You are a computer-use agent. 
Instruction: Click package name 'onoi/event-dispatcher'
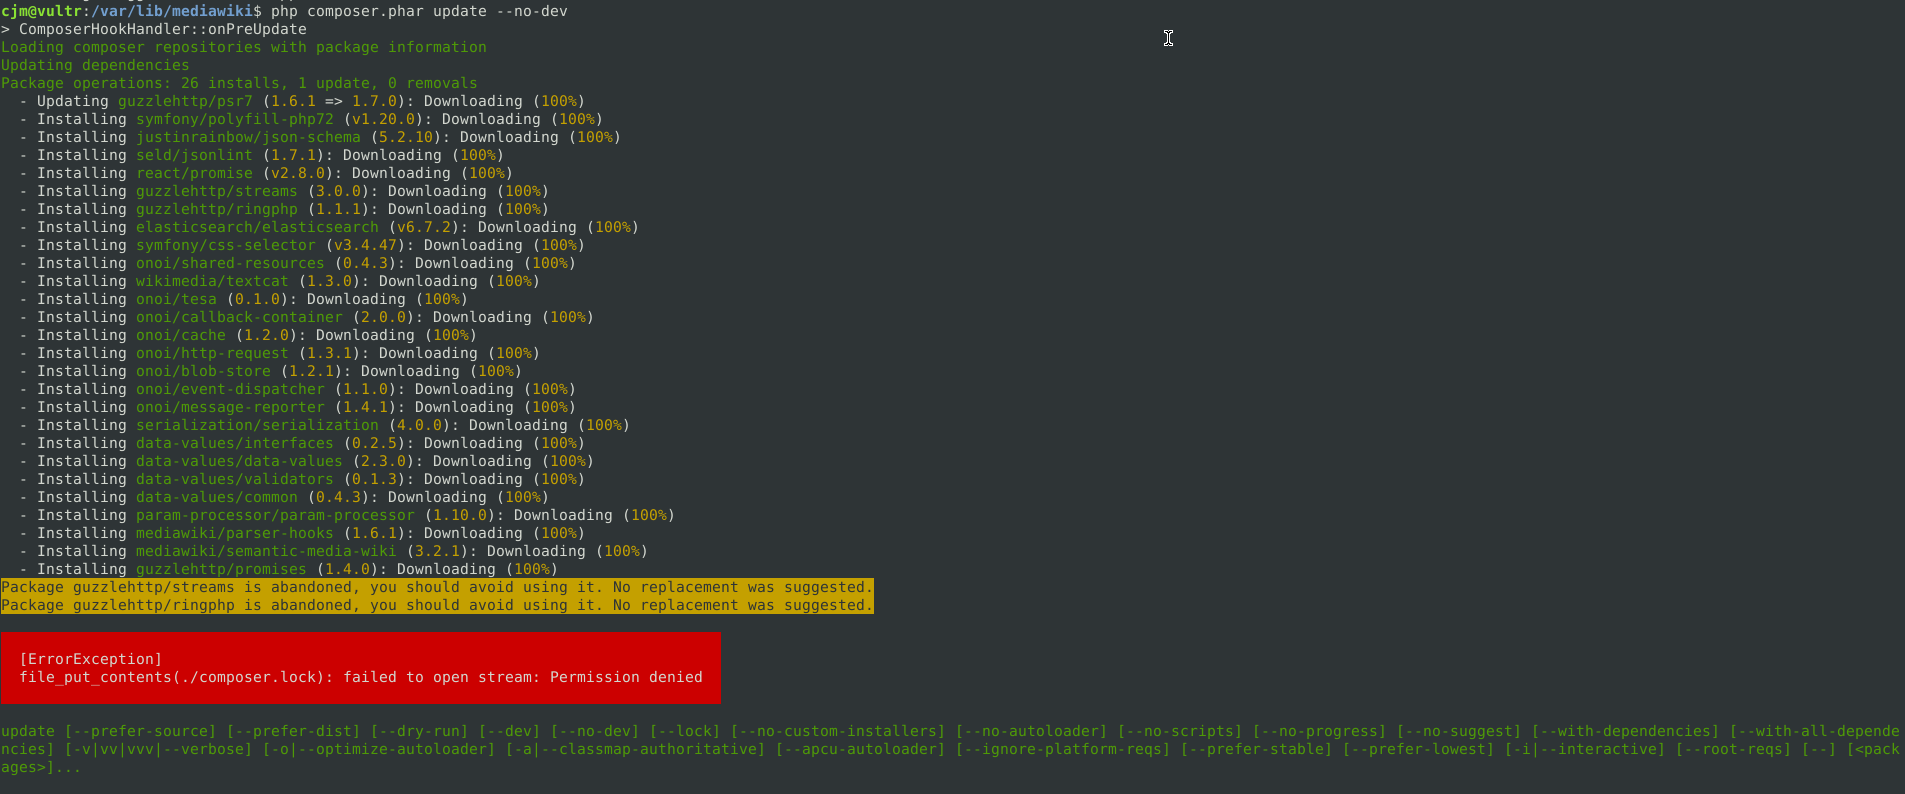pyautogui.click(x=230, y=389)
